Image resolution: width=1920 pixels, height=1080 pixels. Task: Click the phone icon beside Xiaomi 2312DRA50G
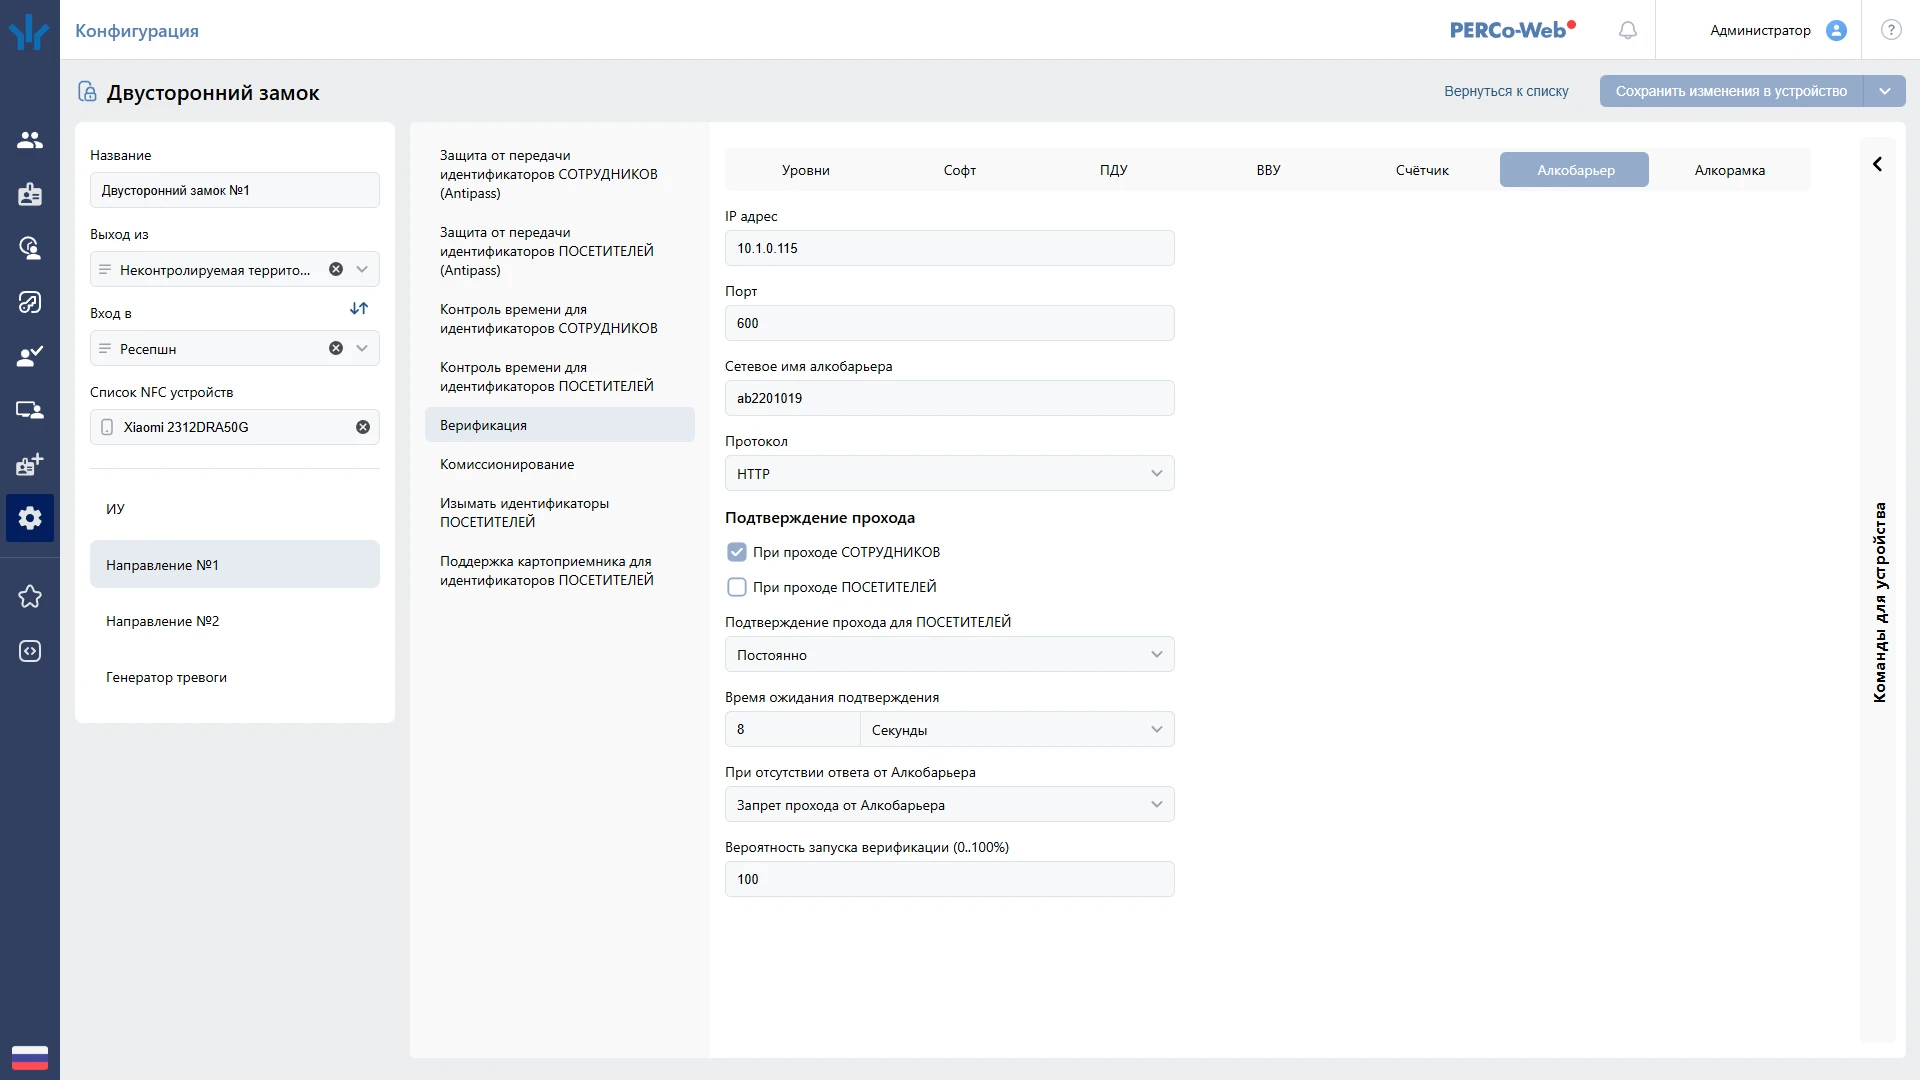(107, 427)
